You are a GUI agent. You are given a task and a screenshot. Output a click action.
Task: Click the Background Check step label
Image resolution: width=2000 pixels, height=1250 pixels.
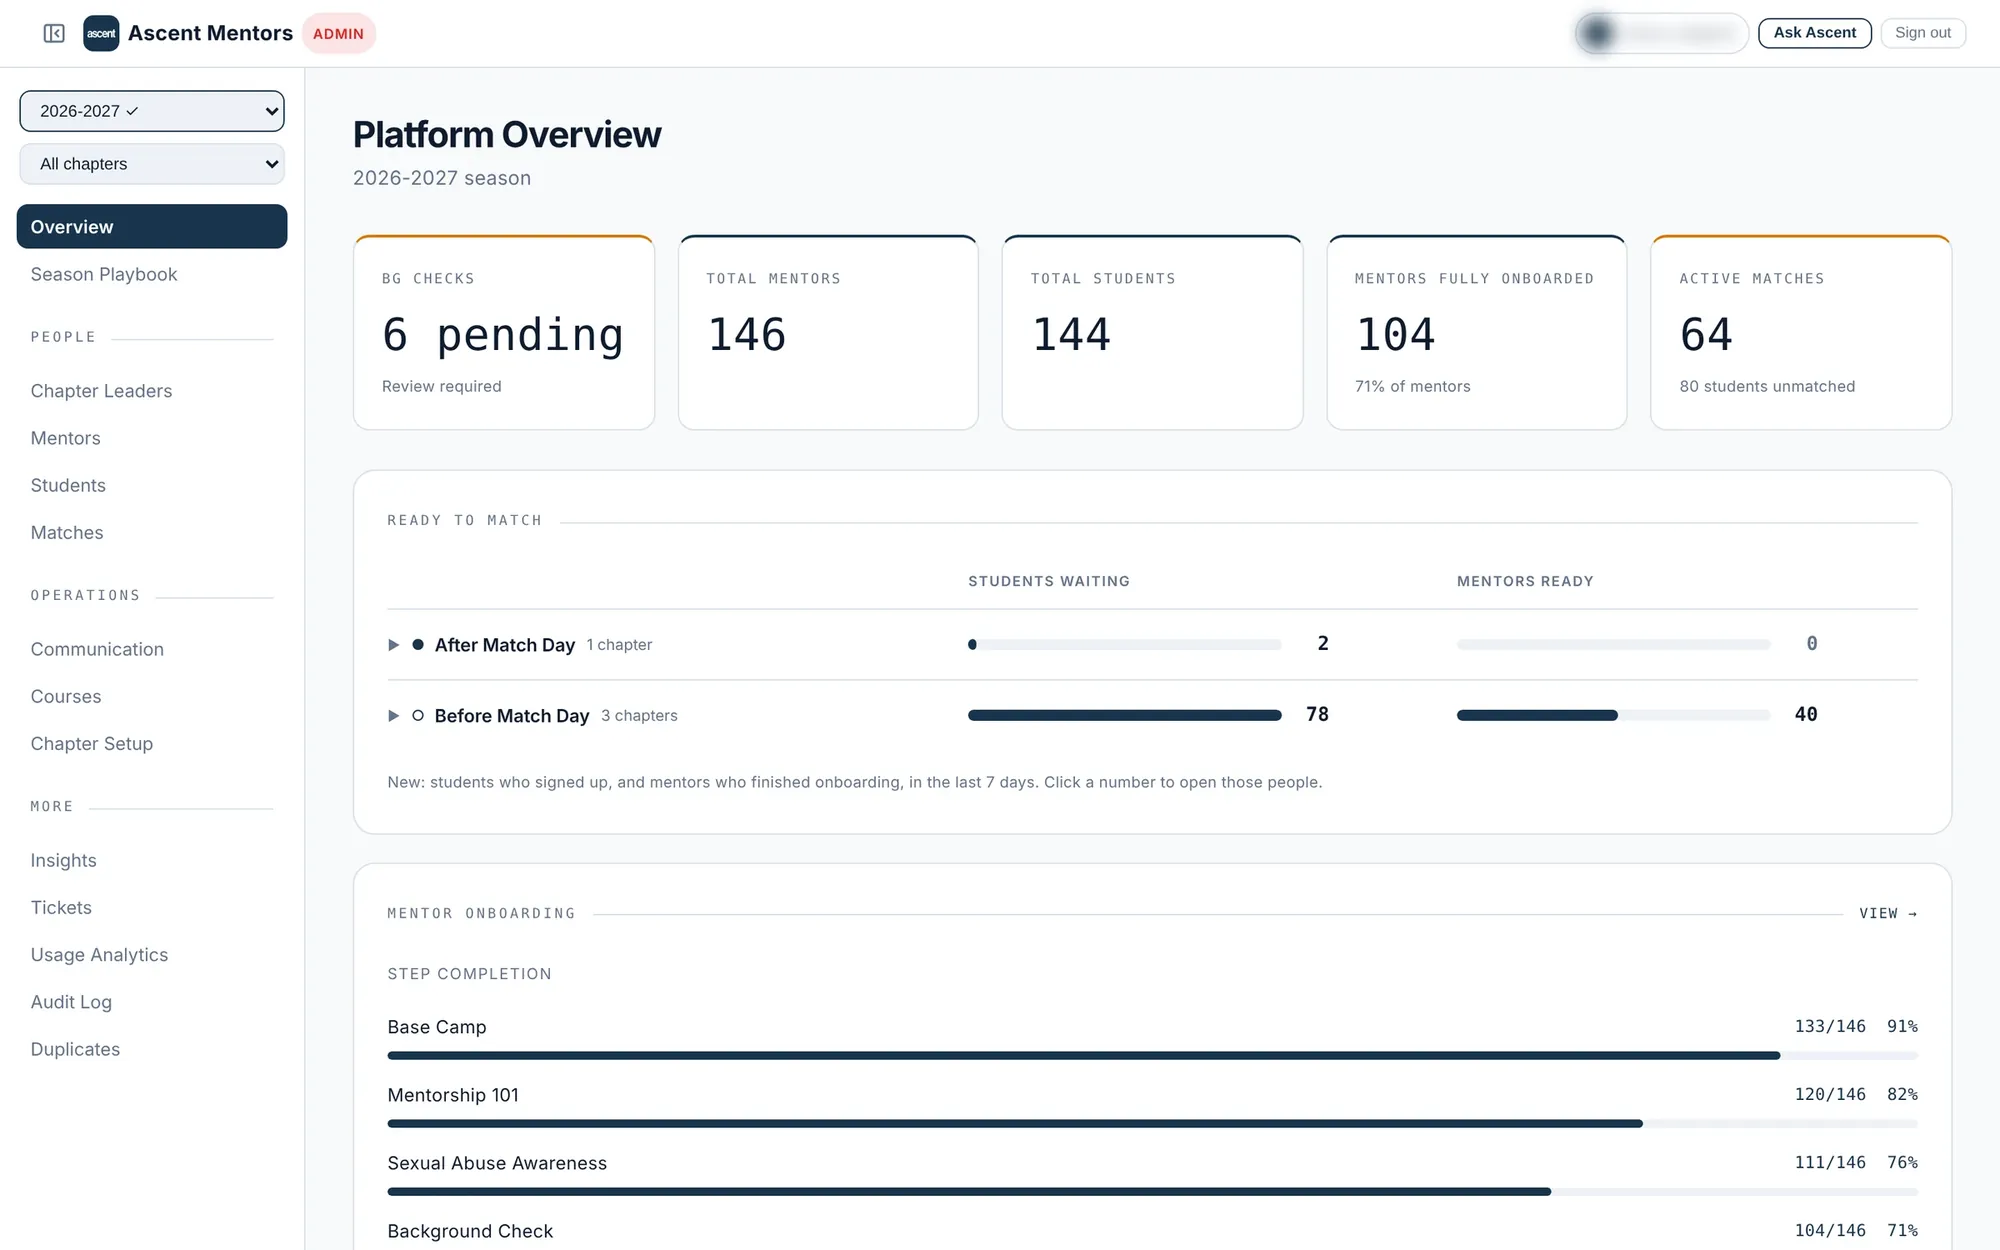[x=470, y=1231]
